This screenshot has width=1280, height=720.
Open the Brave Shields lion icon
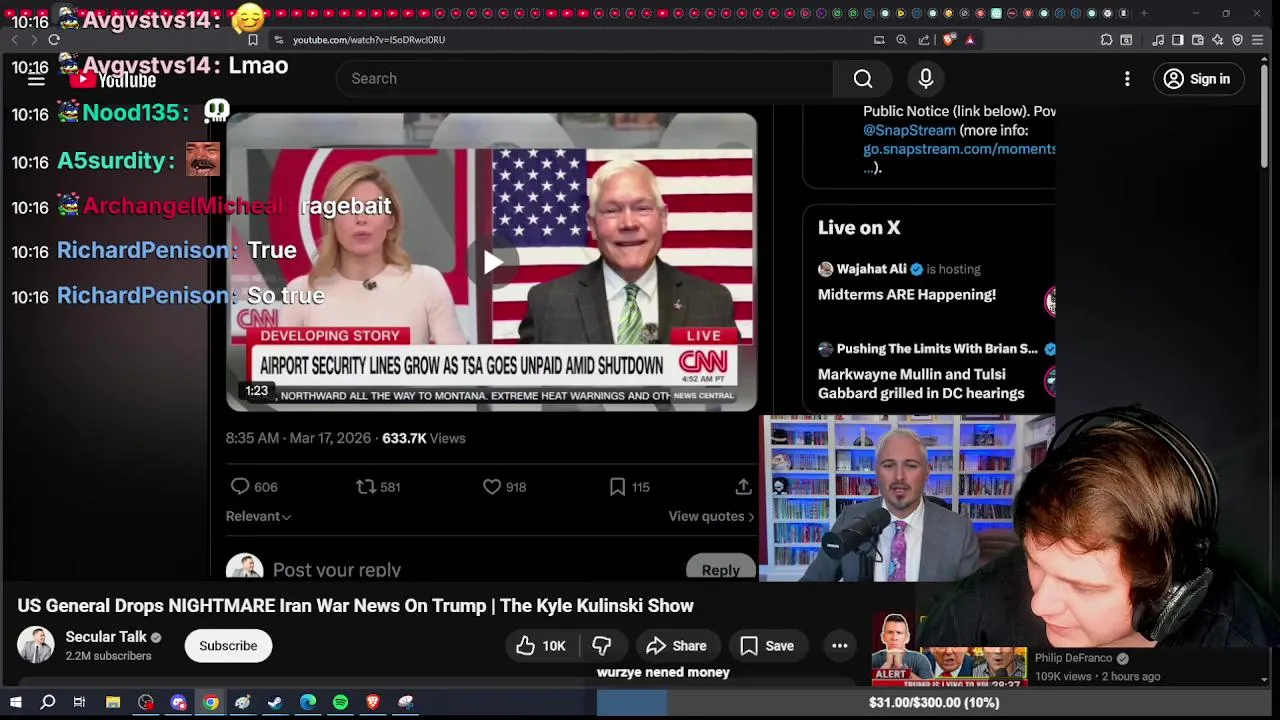point(948,40)
